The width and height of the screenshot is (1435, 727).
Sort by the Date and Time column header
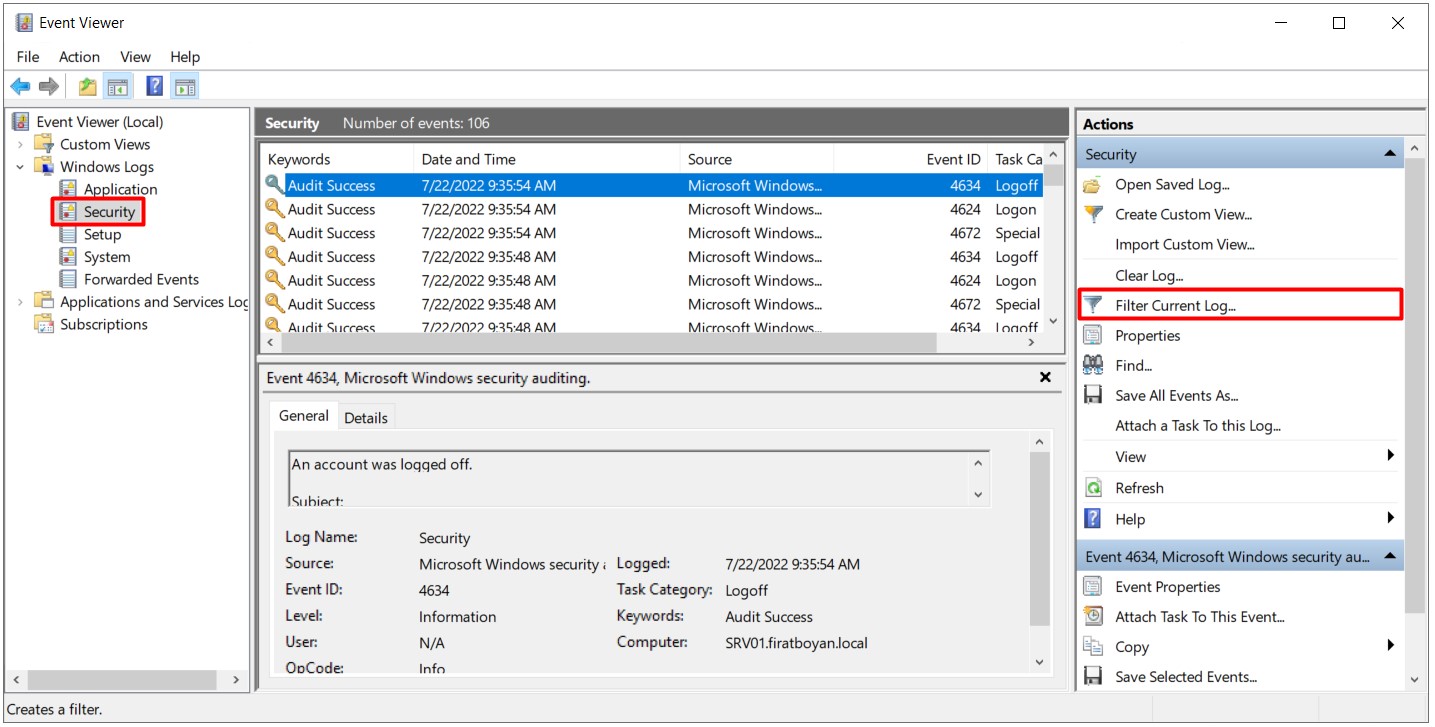click(x=547, y=159)
